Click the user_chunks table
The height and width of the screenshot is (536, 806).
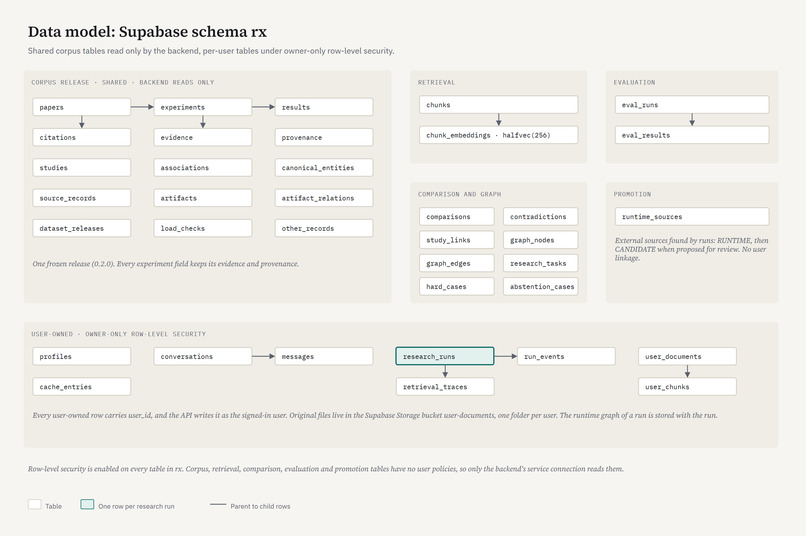(x=687, y=386)
